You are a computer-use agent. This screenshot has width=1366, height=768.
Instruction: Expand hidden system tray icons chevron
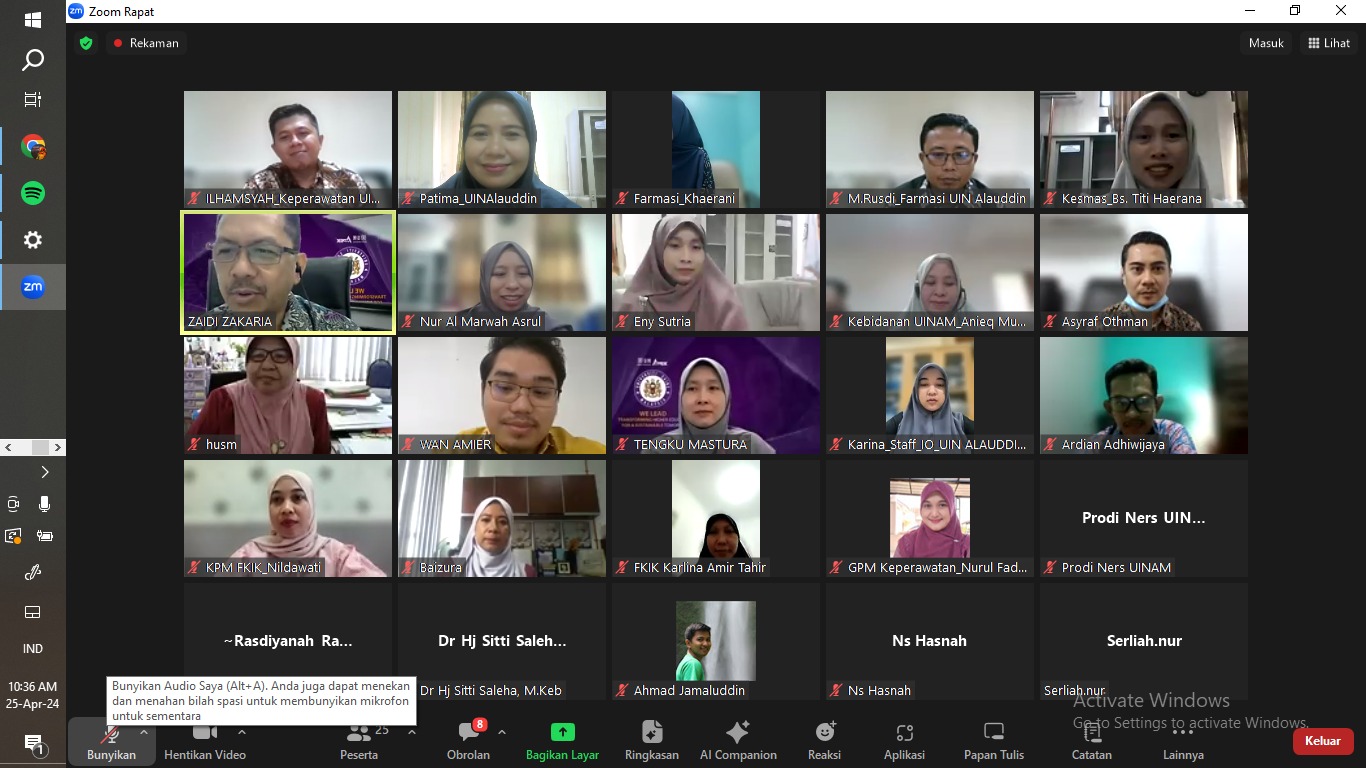pyautogui.click(x=45, y=472)
